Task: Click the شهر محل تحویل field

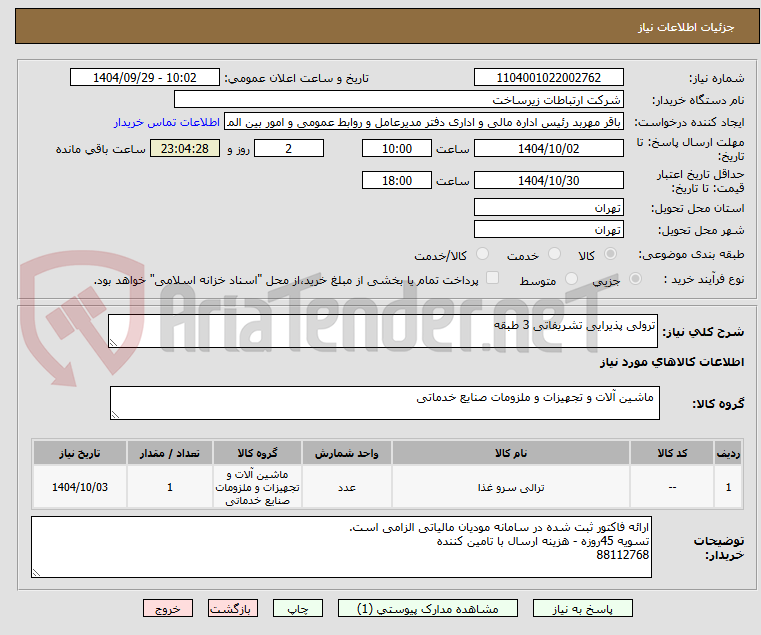Action: pyautogui.click(x=548, y=229)
